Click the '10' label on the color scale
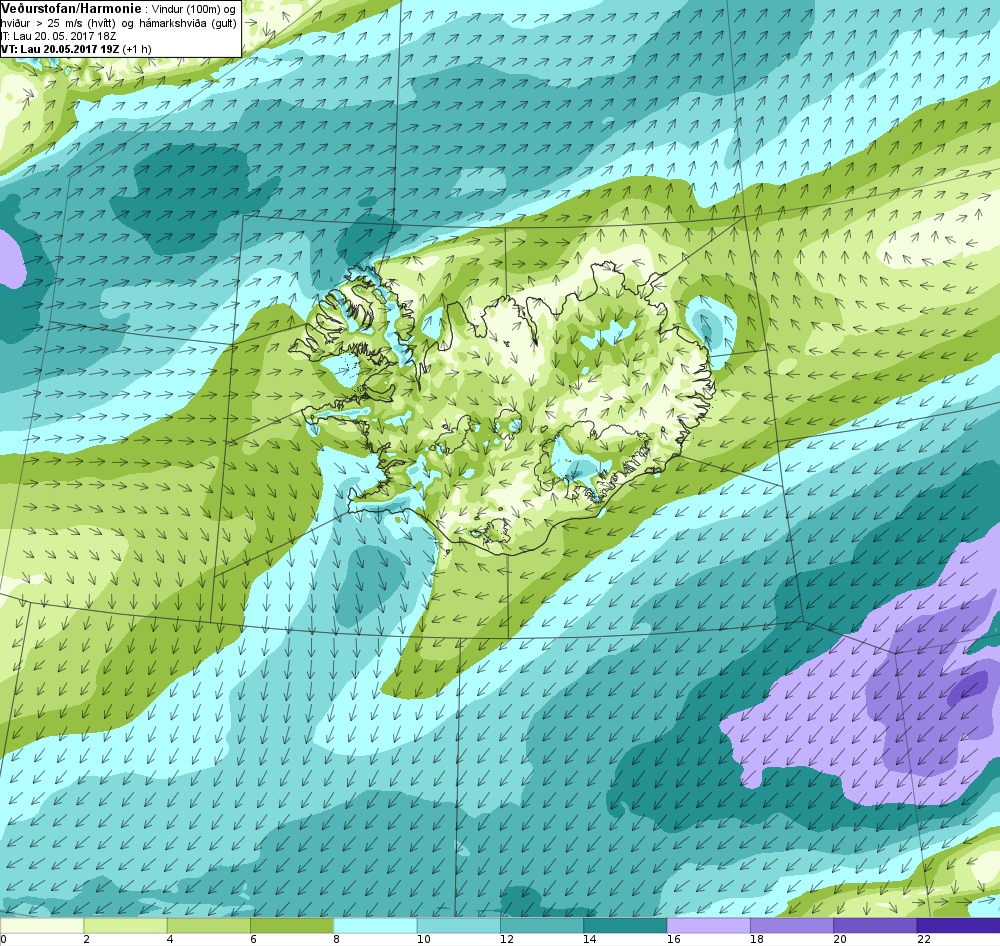Screen dimensions: 1000x946 coord(423,939)
